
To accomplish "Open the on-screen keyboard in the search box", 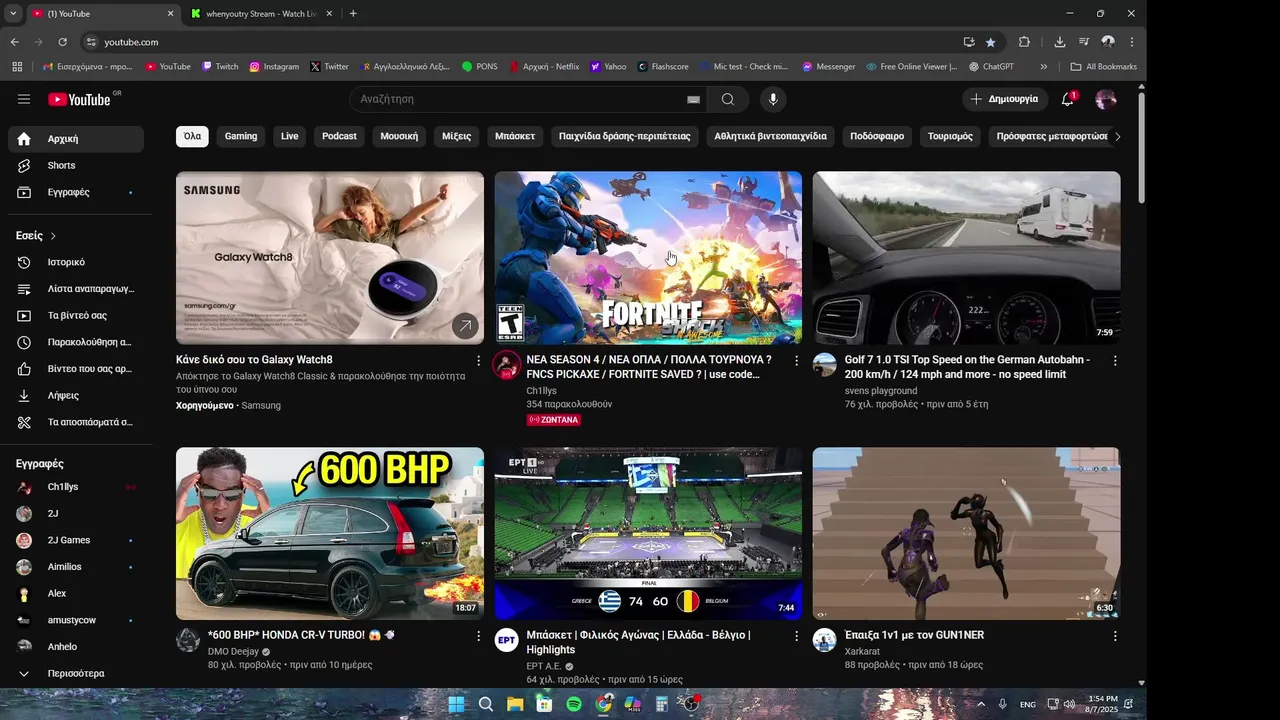I will pos(693,99).
